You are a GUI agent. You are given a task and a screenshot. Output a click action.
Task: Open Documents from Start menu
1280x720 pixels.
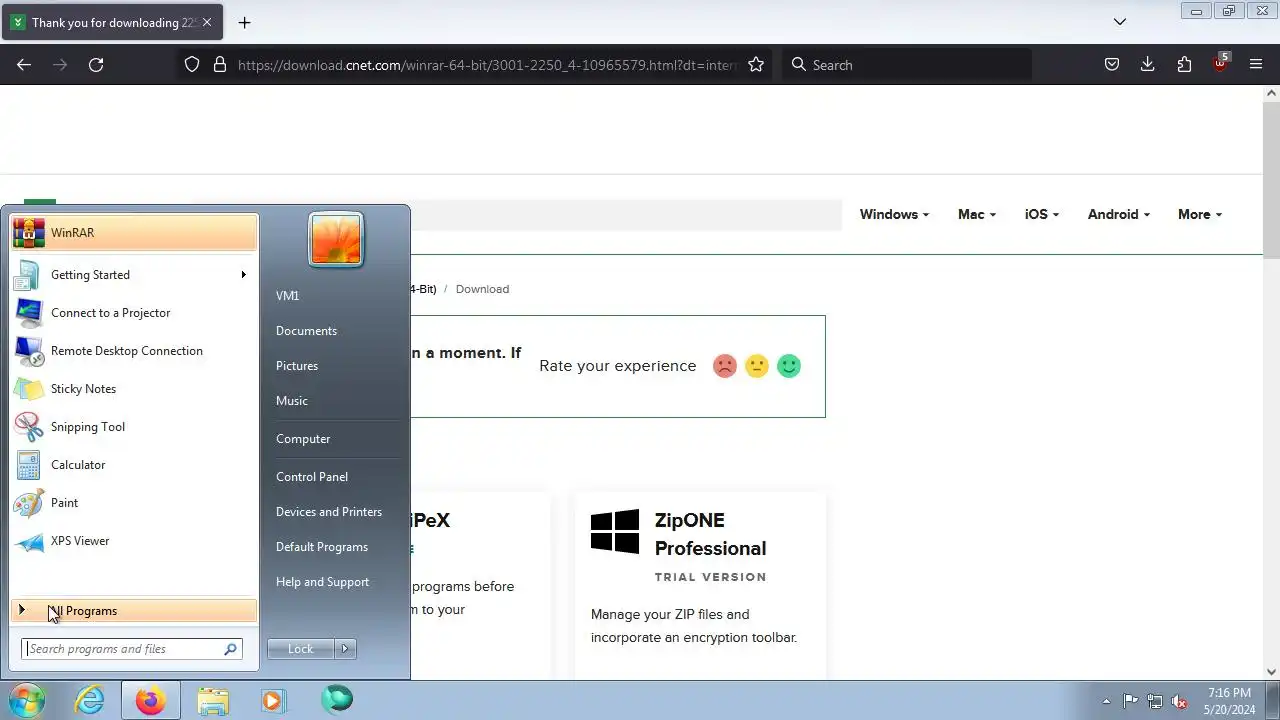[306, 331]
